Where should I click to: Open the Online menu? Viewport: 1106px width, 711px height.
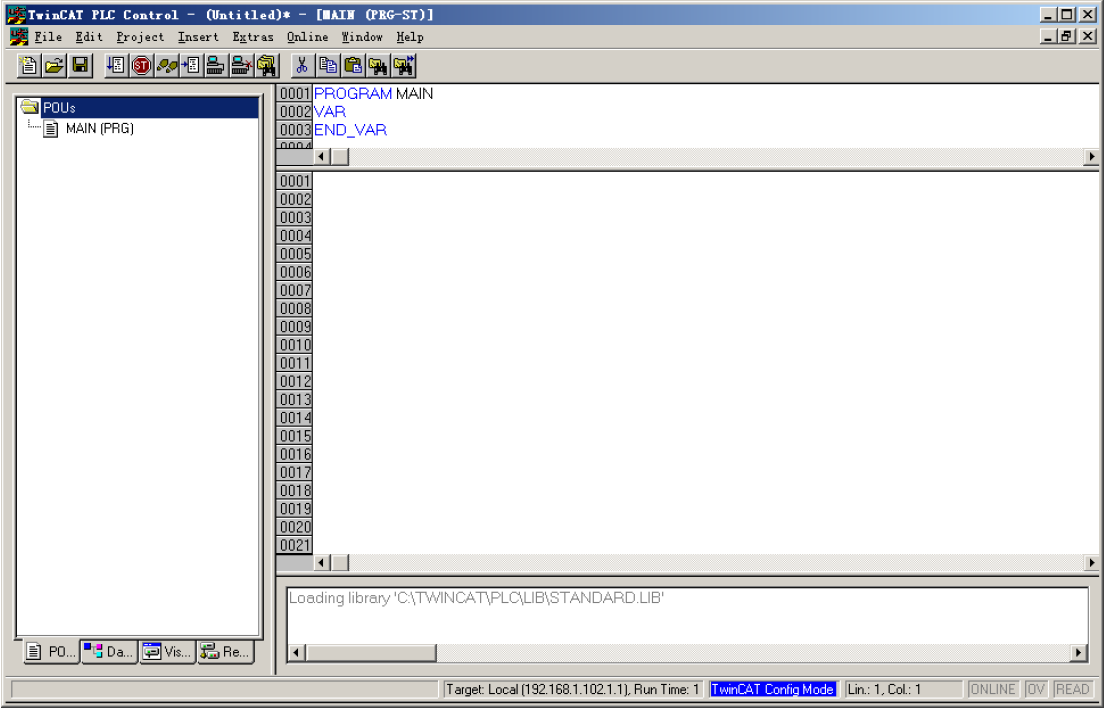tap(308, 37)
